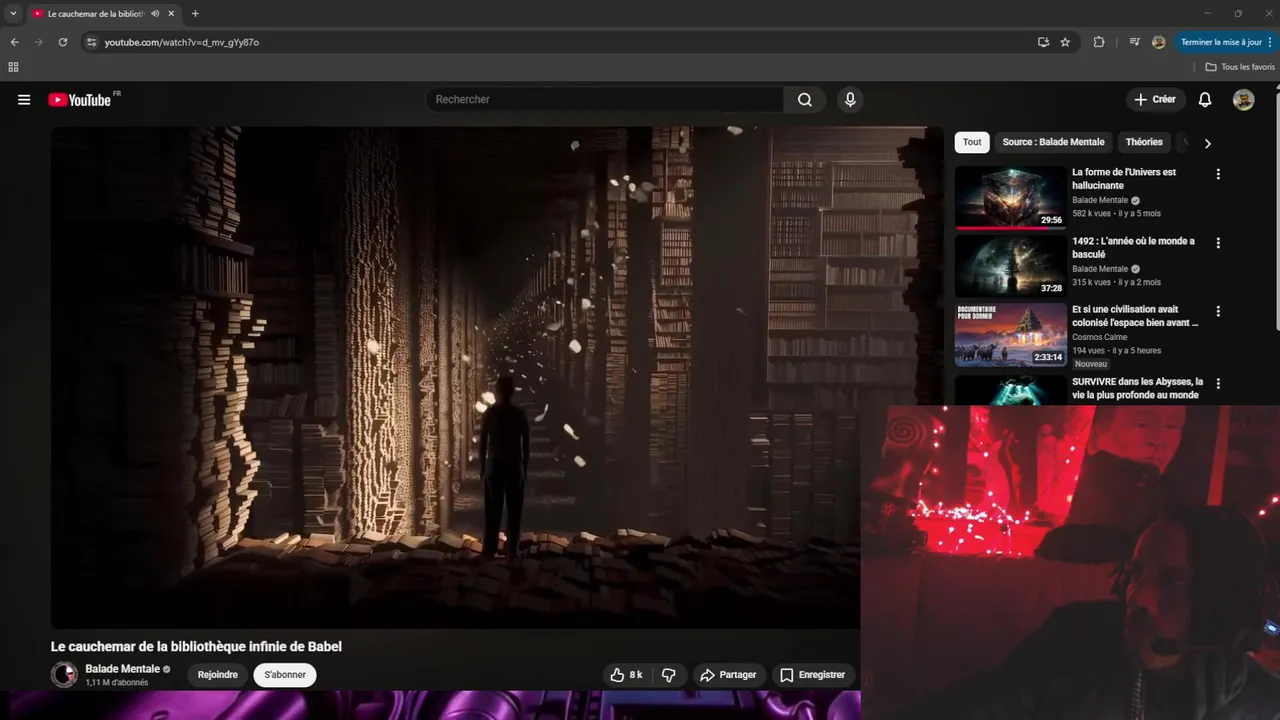Open 'La forme de l'Univers est hallucinante' thumbnail
The image size is (1280, 720).
pyautogui.click(x=1010, y=197)
